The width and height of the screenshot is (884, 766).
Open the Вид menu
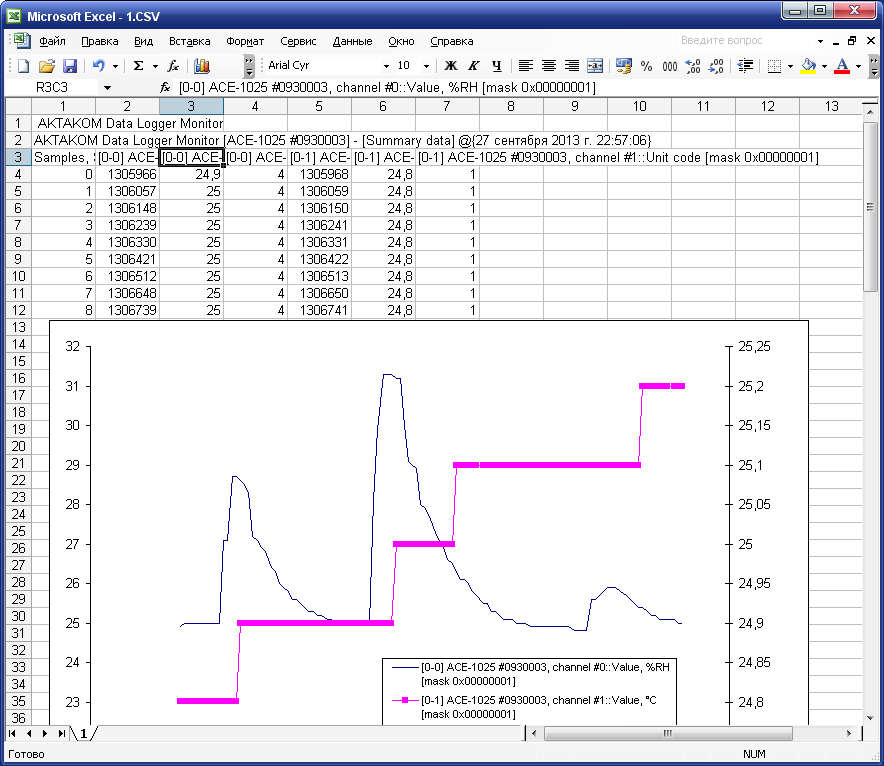144,41
